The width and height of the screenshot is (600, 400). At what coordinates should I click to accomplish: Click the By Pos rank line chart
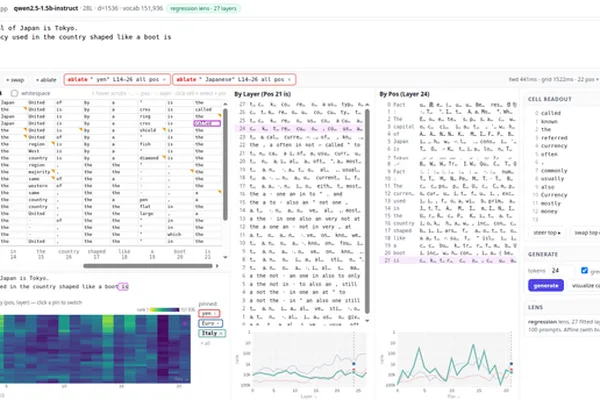pyautogui.click(x=455, y=359)
